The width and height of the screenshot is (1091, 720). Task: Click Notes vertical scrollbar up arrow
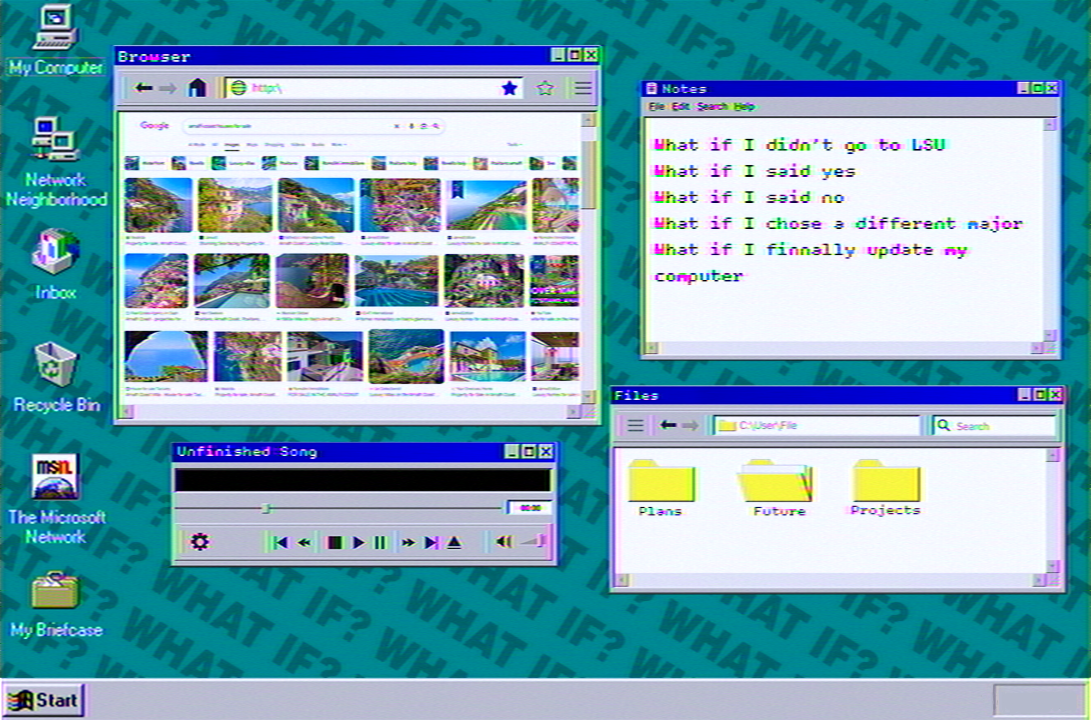pos(1050,125)
